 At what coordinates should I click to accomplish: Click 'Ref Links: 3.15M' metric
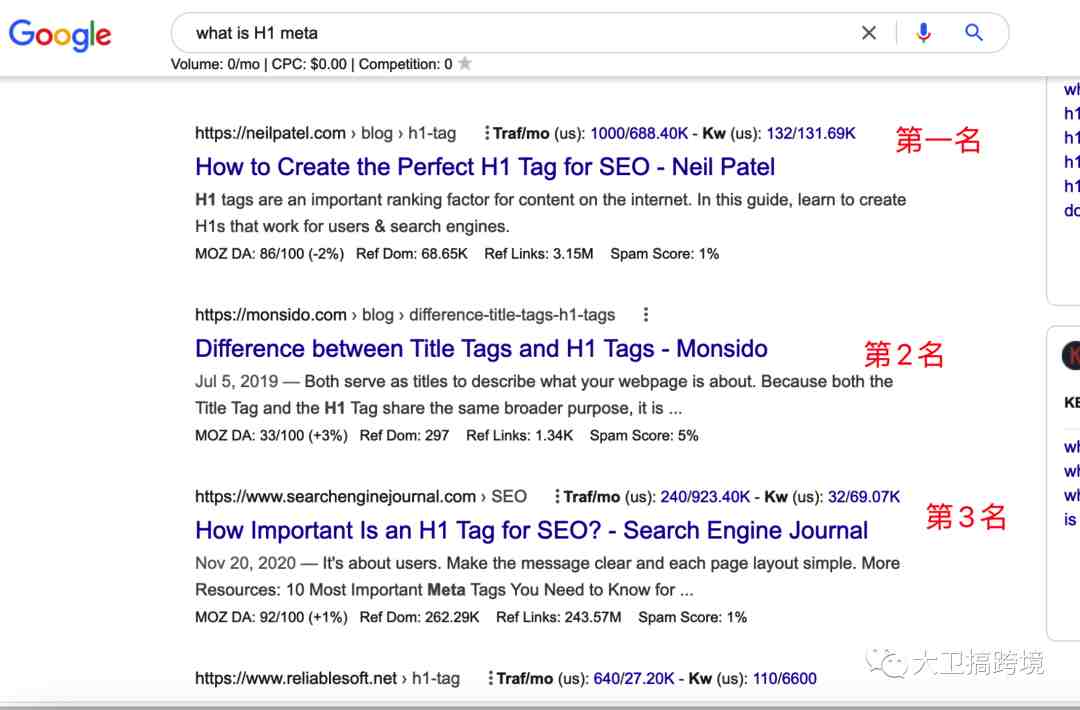pos(539,253)
